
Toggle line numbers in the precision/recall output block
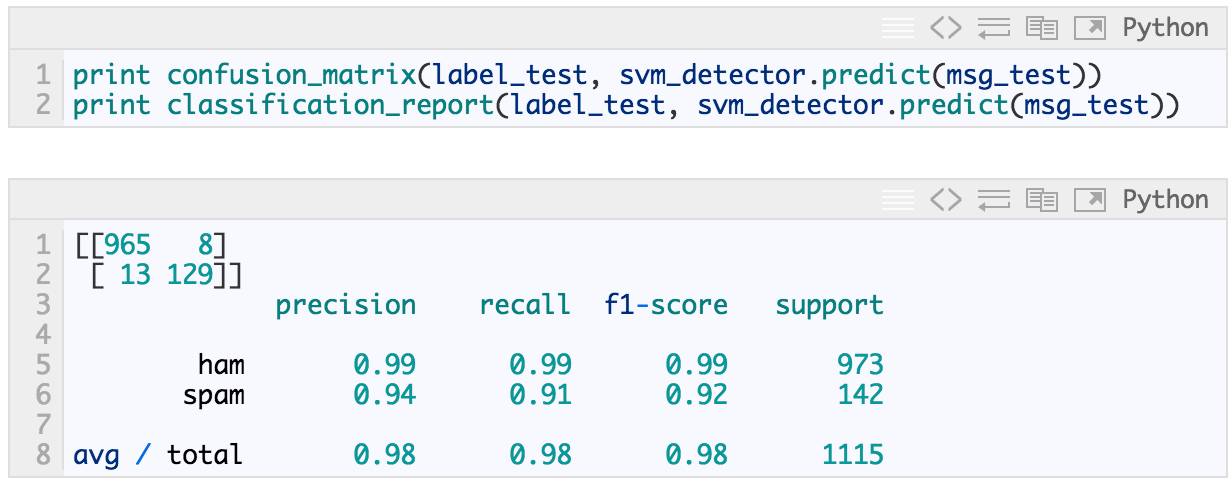point(898,200)
